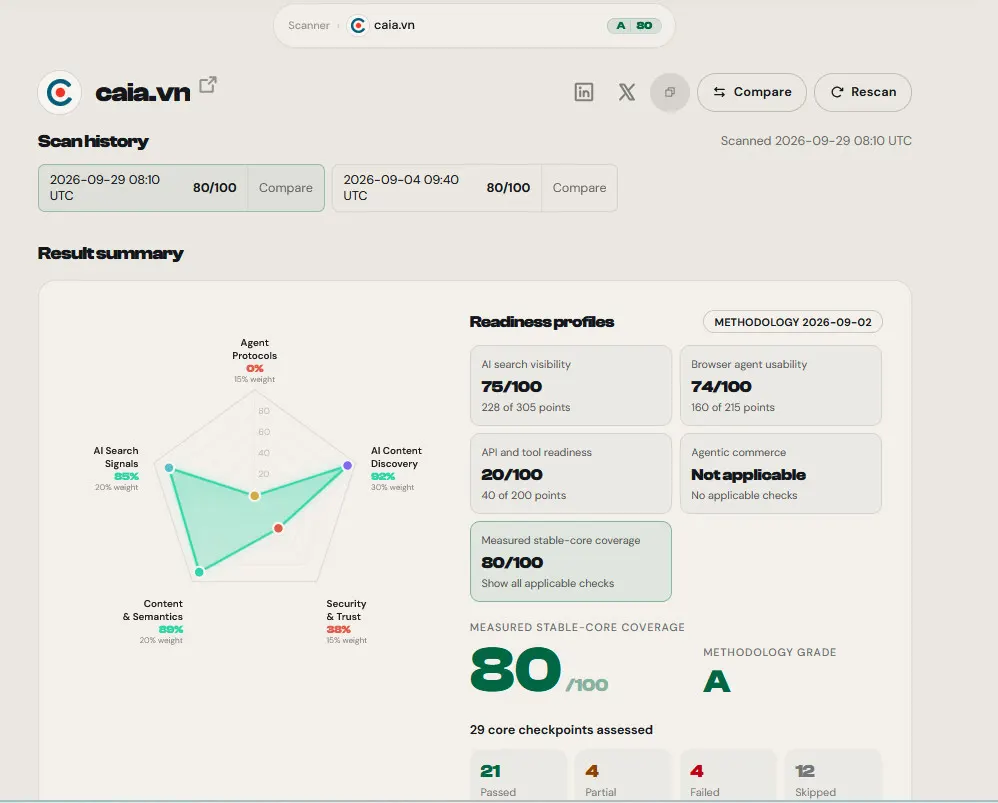Viewport: 998px width, 803px height.
Task: Click the 29 core checkpoints assessed text
Action: [561, 730]
